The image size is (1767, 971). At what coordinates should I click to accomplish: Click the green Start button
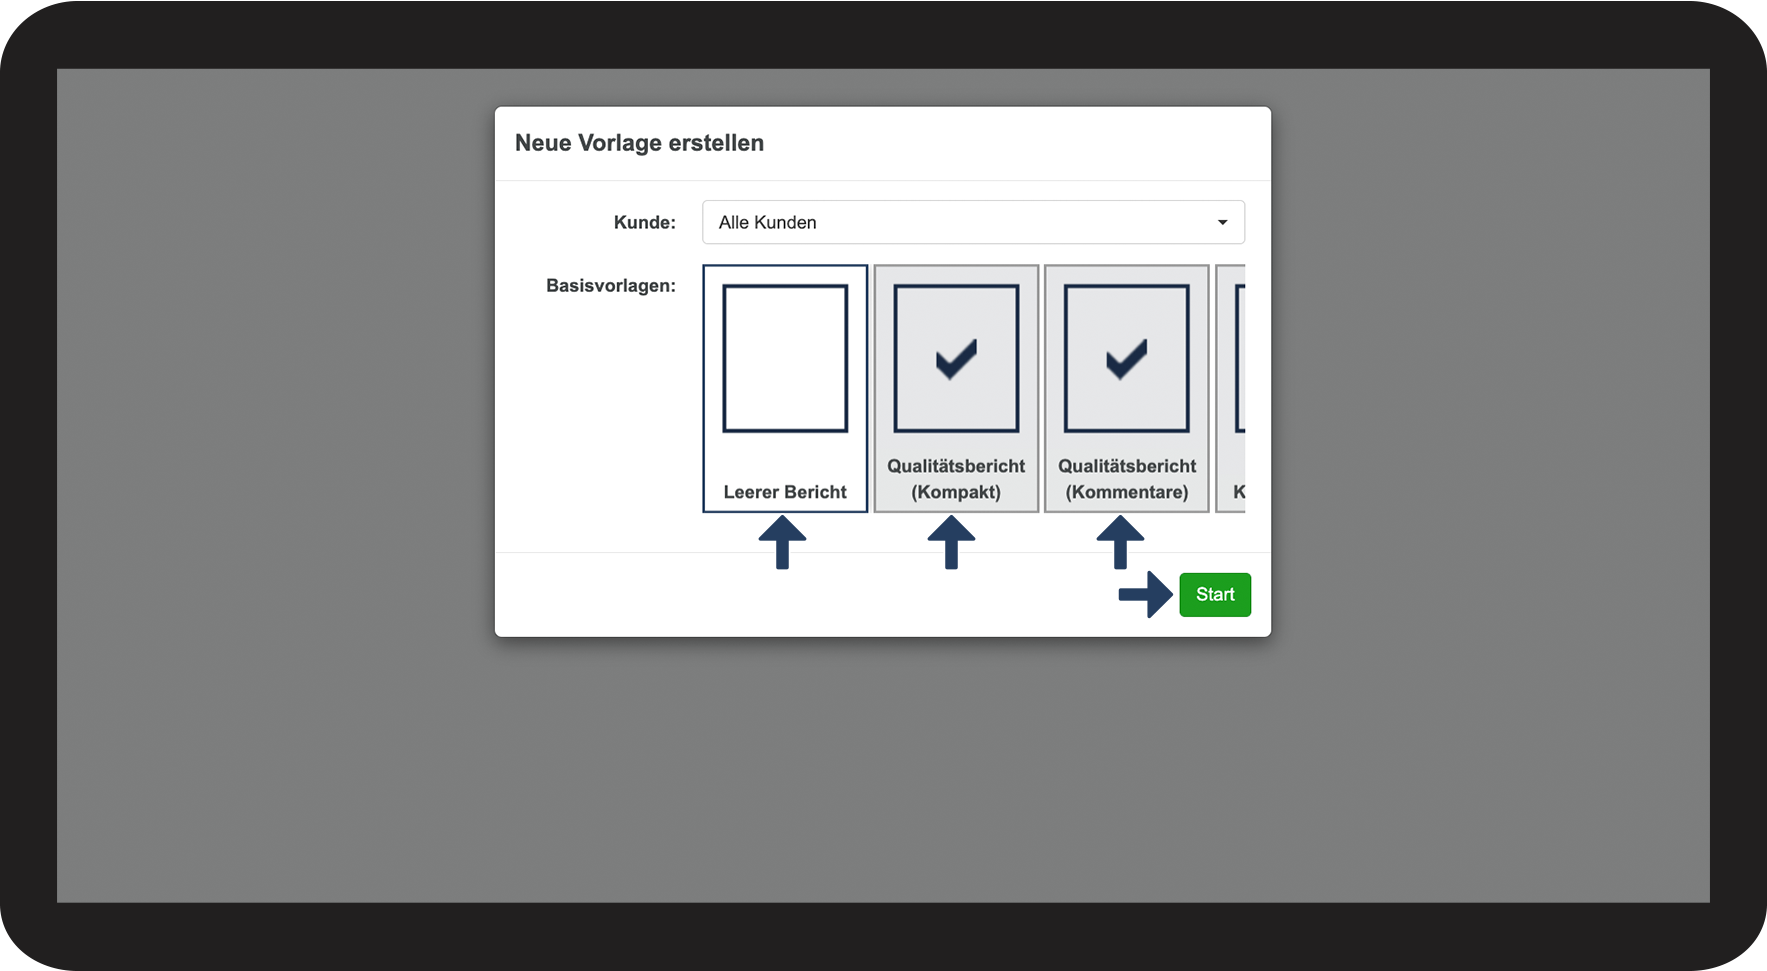pyautogui.click(x=1215, y=594)
